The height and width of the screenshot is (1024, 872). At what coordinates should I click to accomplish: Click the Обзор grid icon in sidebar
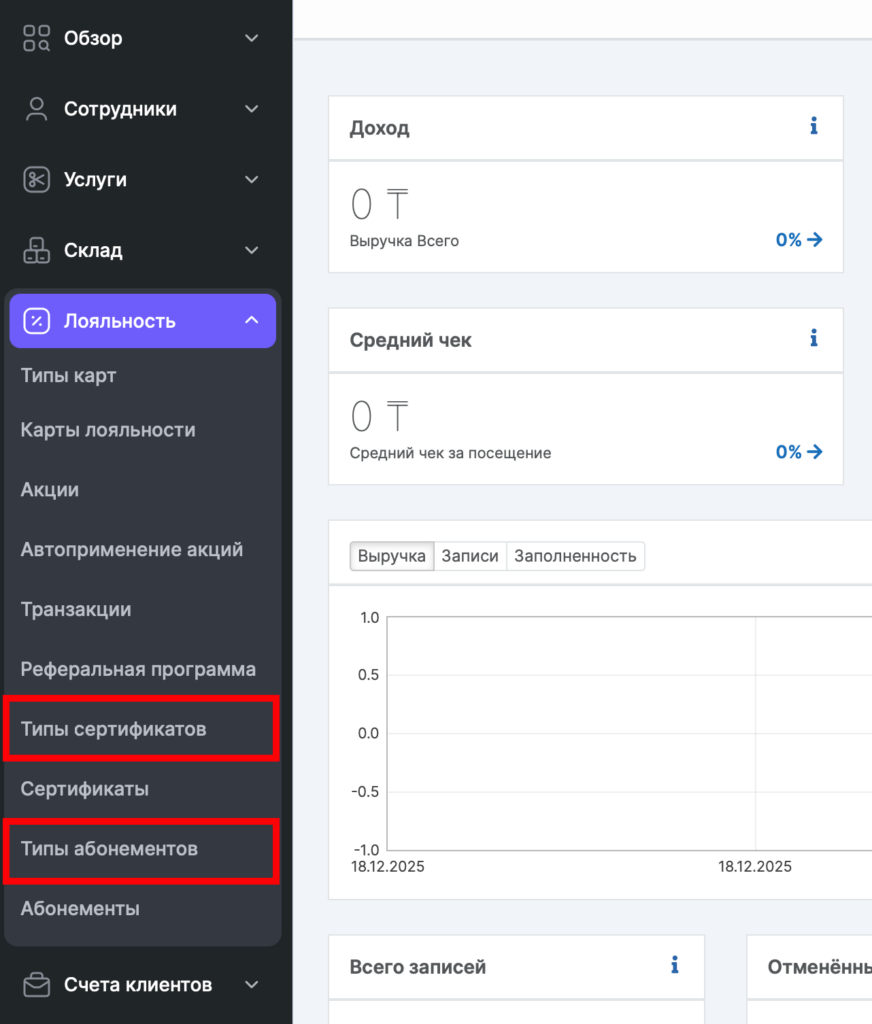tap(36, 38)
